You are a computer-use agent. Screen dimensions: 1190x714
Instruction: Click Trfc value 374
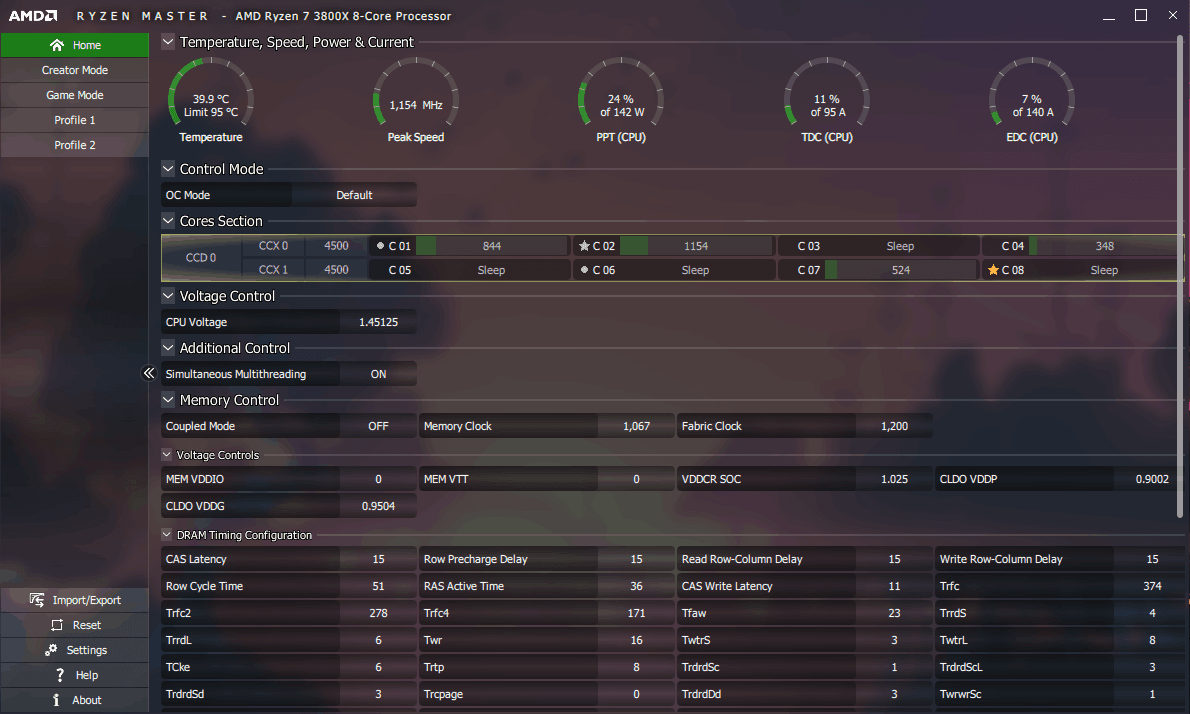1152,586
